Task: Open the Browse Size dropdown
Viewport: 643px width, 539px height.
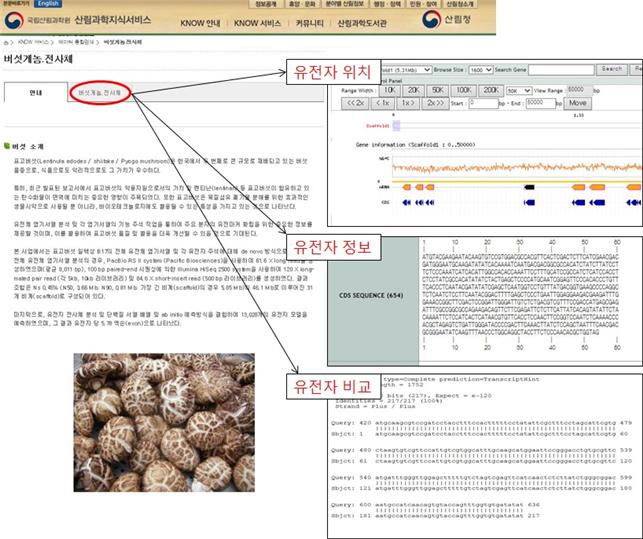Action: 480,70
